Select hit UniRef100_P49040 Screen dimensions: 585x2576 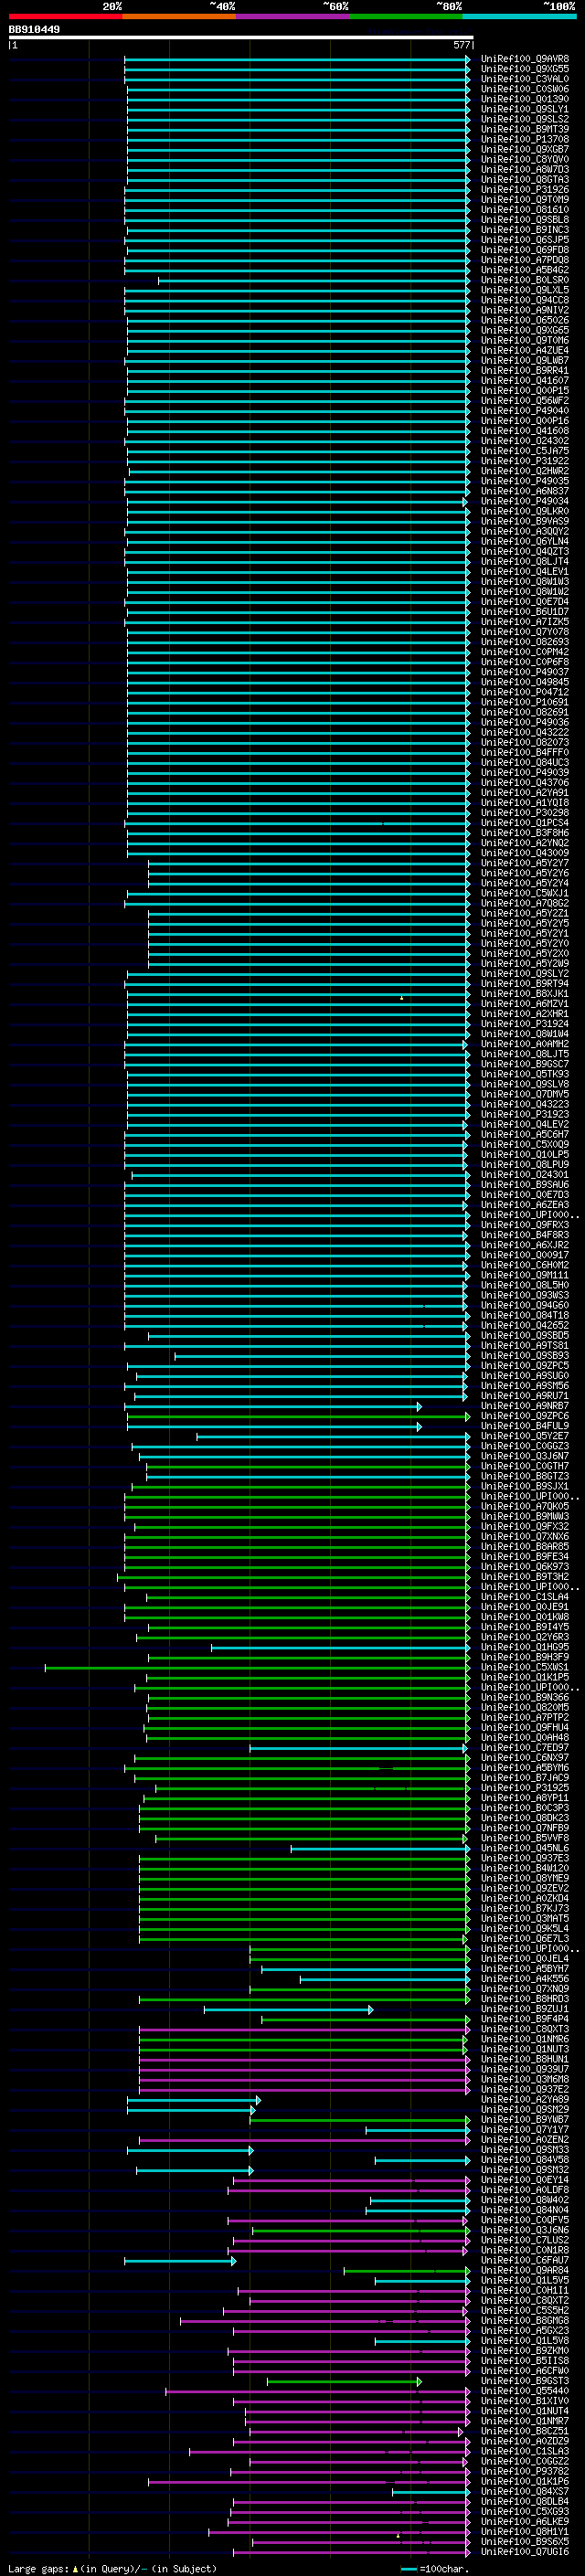coord(525,410)
